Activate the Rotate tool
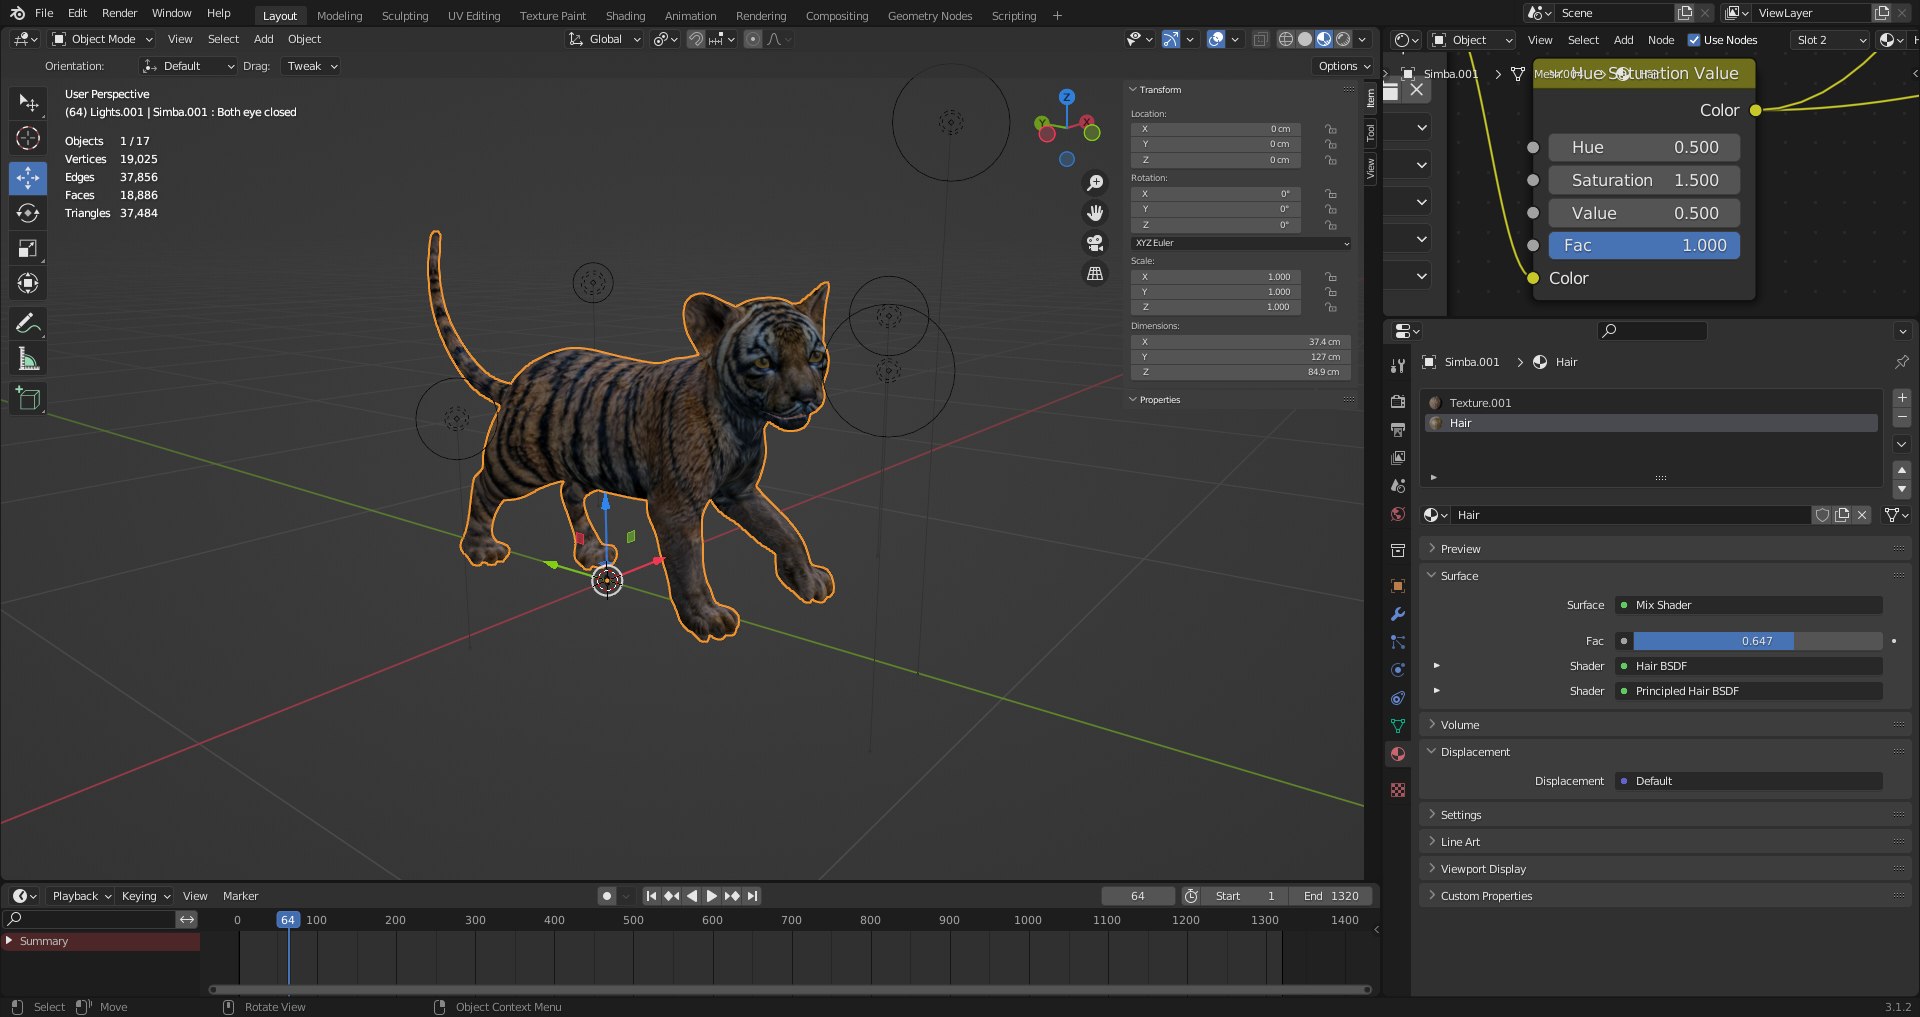Image resolution: width=1920 pixels, height=1017 pixels. (28, 213)
